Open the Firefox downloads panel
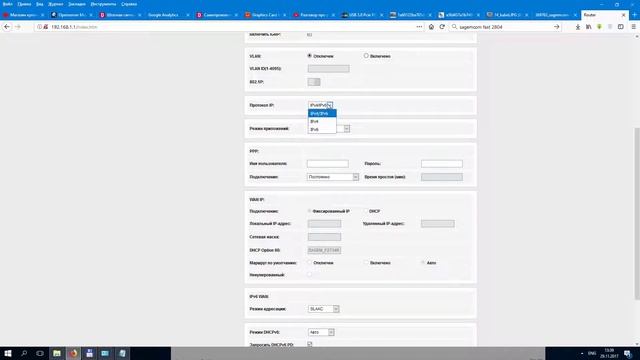Screen dimensions: 640x360 [x=578, y=27]
